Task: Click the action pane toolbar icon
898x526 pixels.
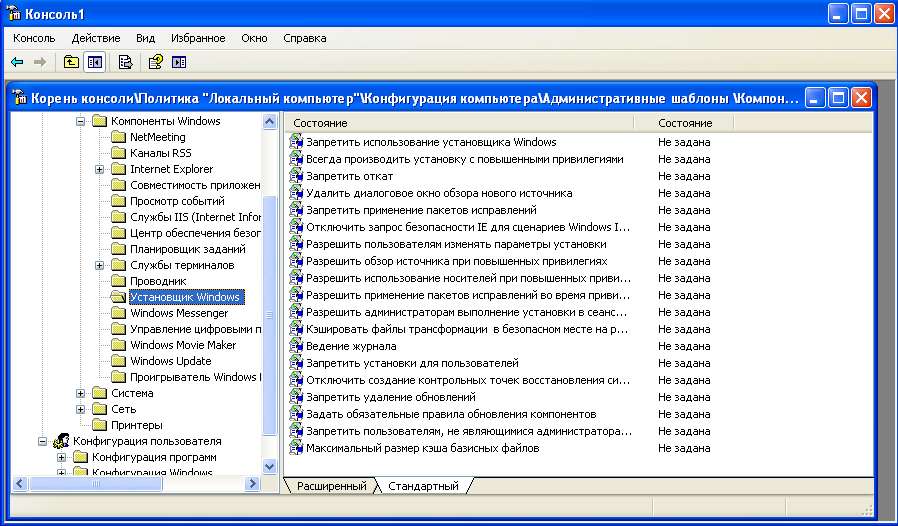Action: [x=179, y=62]
